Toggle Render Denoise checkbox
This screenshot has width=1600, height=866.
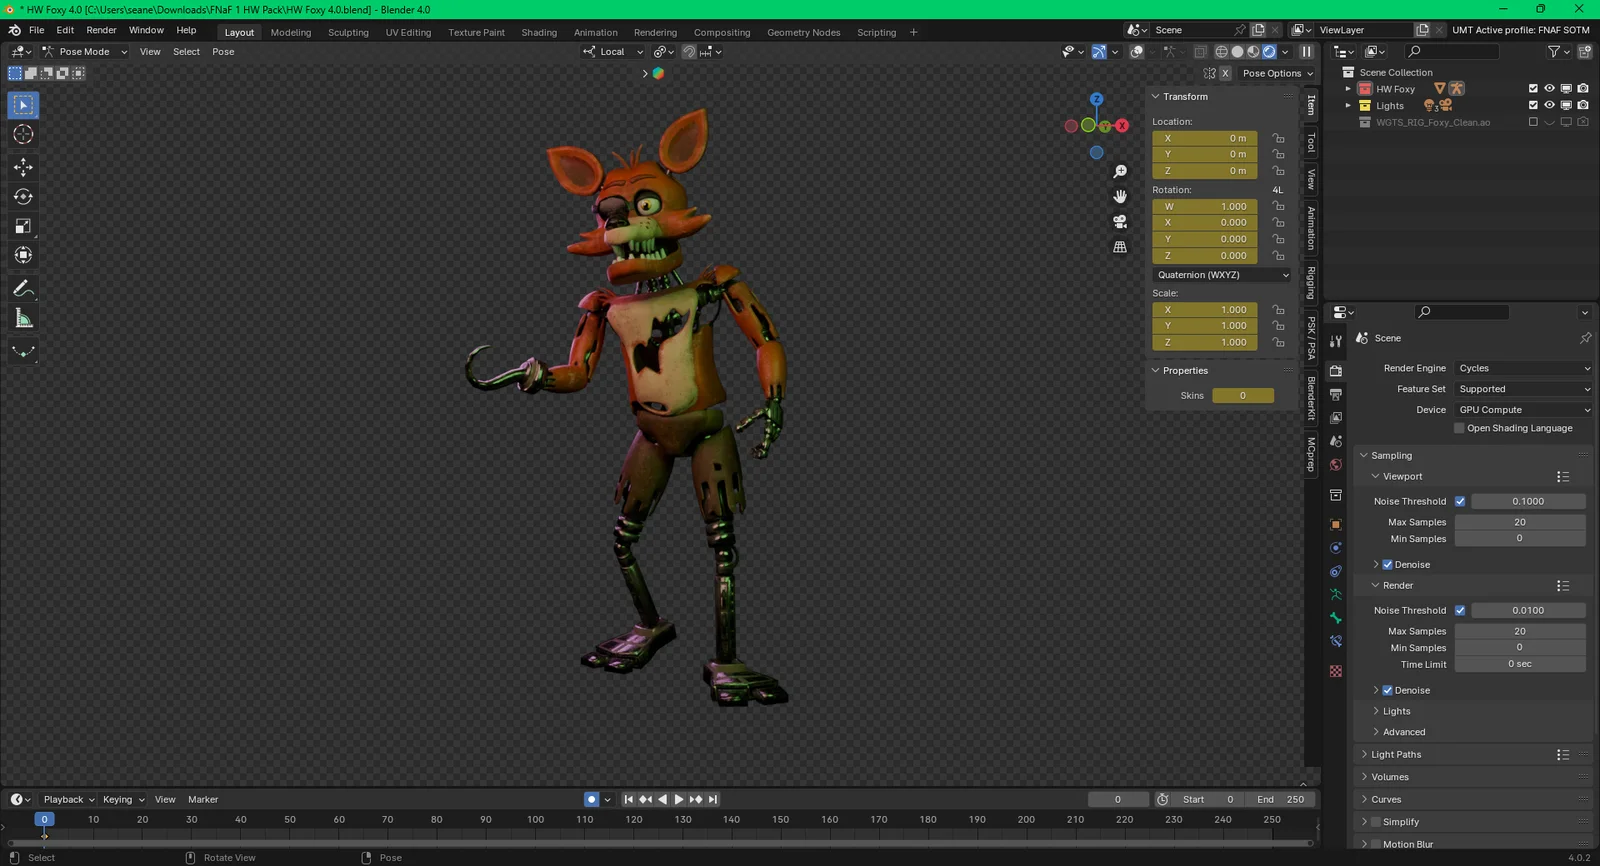[x=1388, y=691]
